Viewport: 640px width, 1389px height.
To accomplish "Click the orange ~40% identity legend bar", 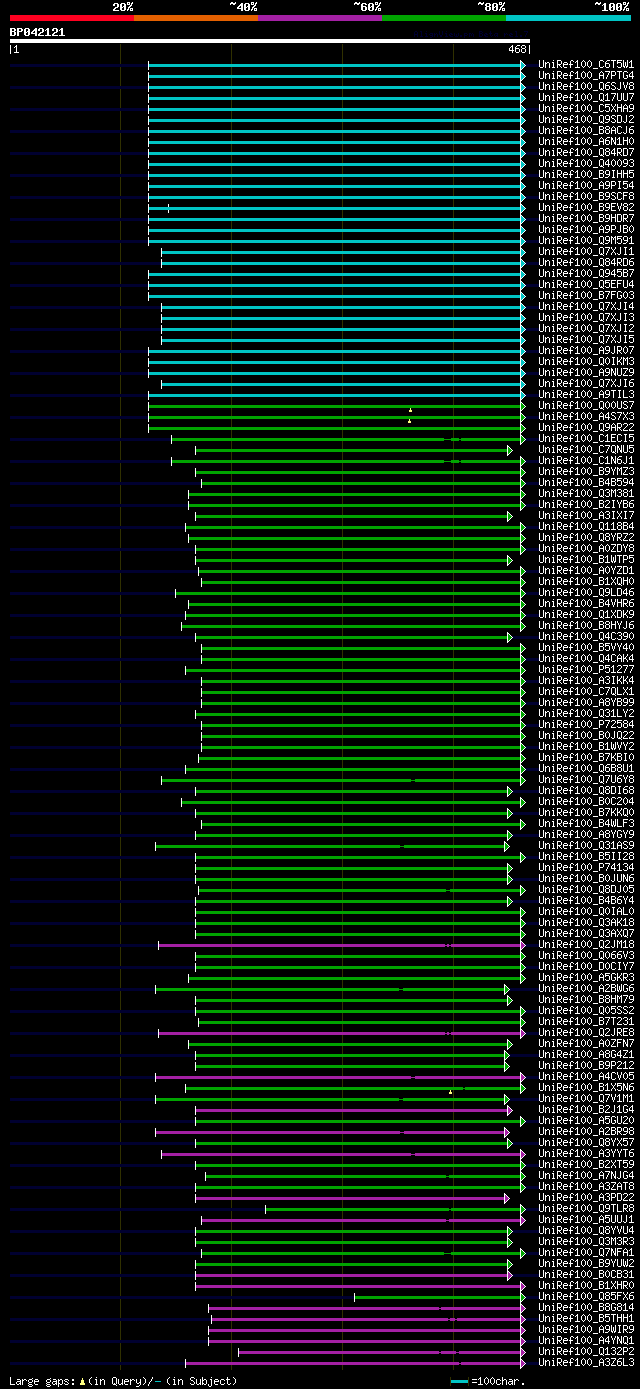I will [195, 18].
